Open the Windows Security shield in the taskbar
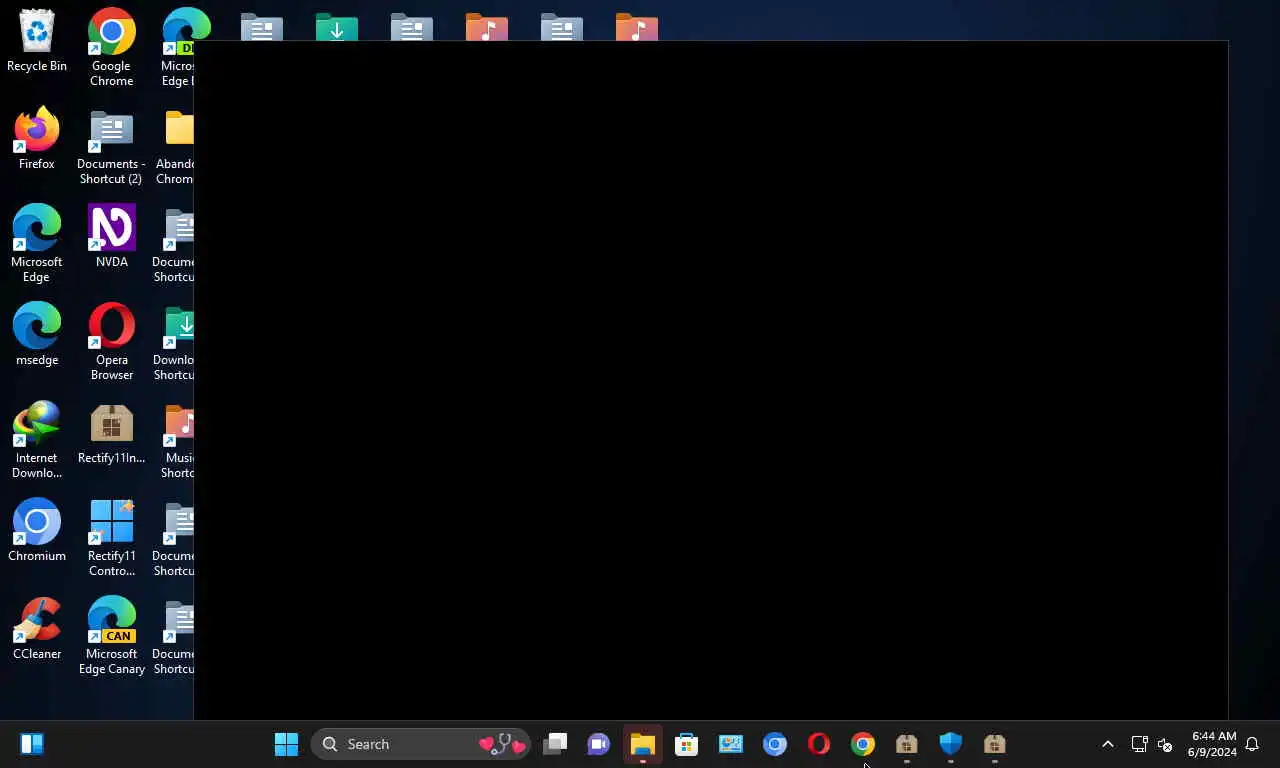The image size is (1280, 768). click(x=951, y=744)
